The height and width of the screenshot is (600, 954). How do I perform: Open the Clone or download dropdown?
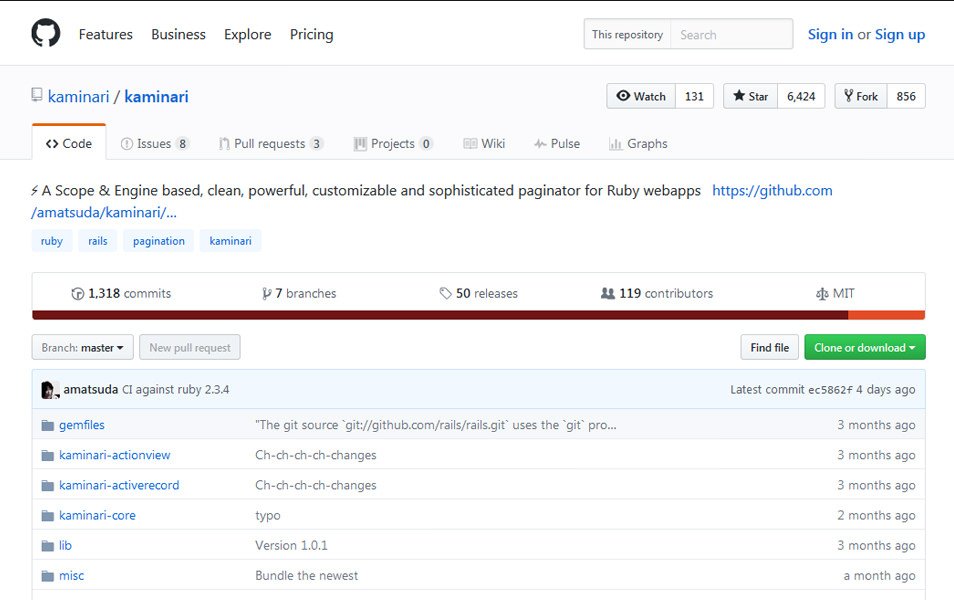click(864, 347)
